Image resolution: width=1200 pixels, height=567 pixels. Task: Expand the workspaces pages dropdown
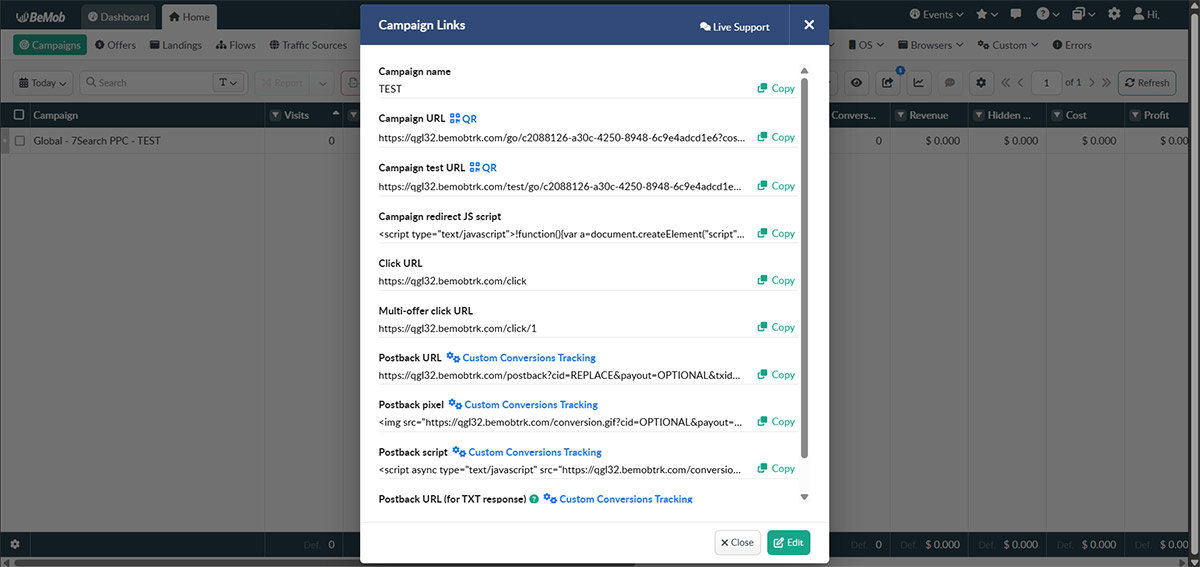coord(1083,15)
